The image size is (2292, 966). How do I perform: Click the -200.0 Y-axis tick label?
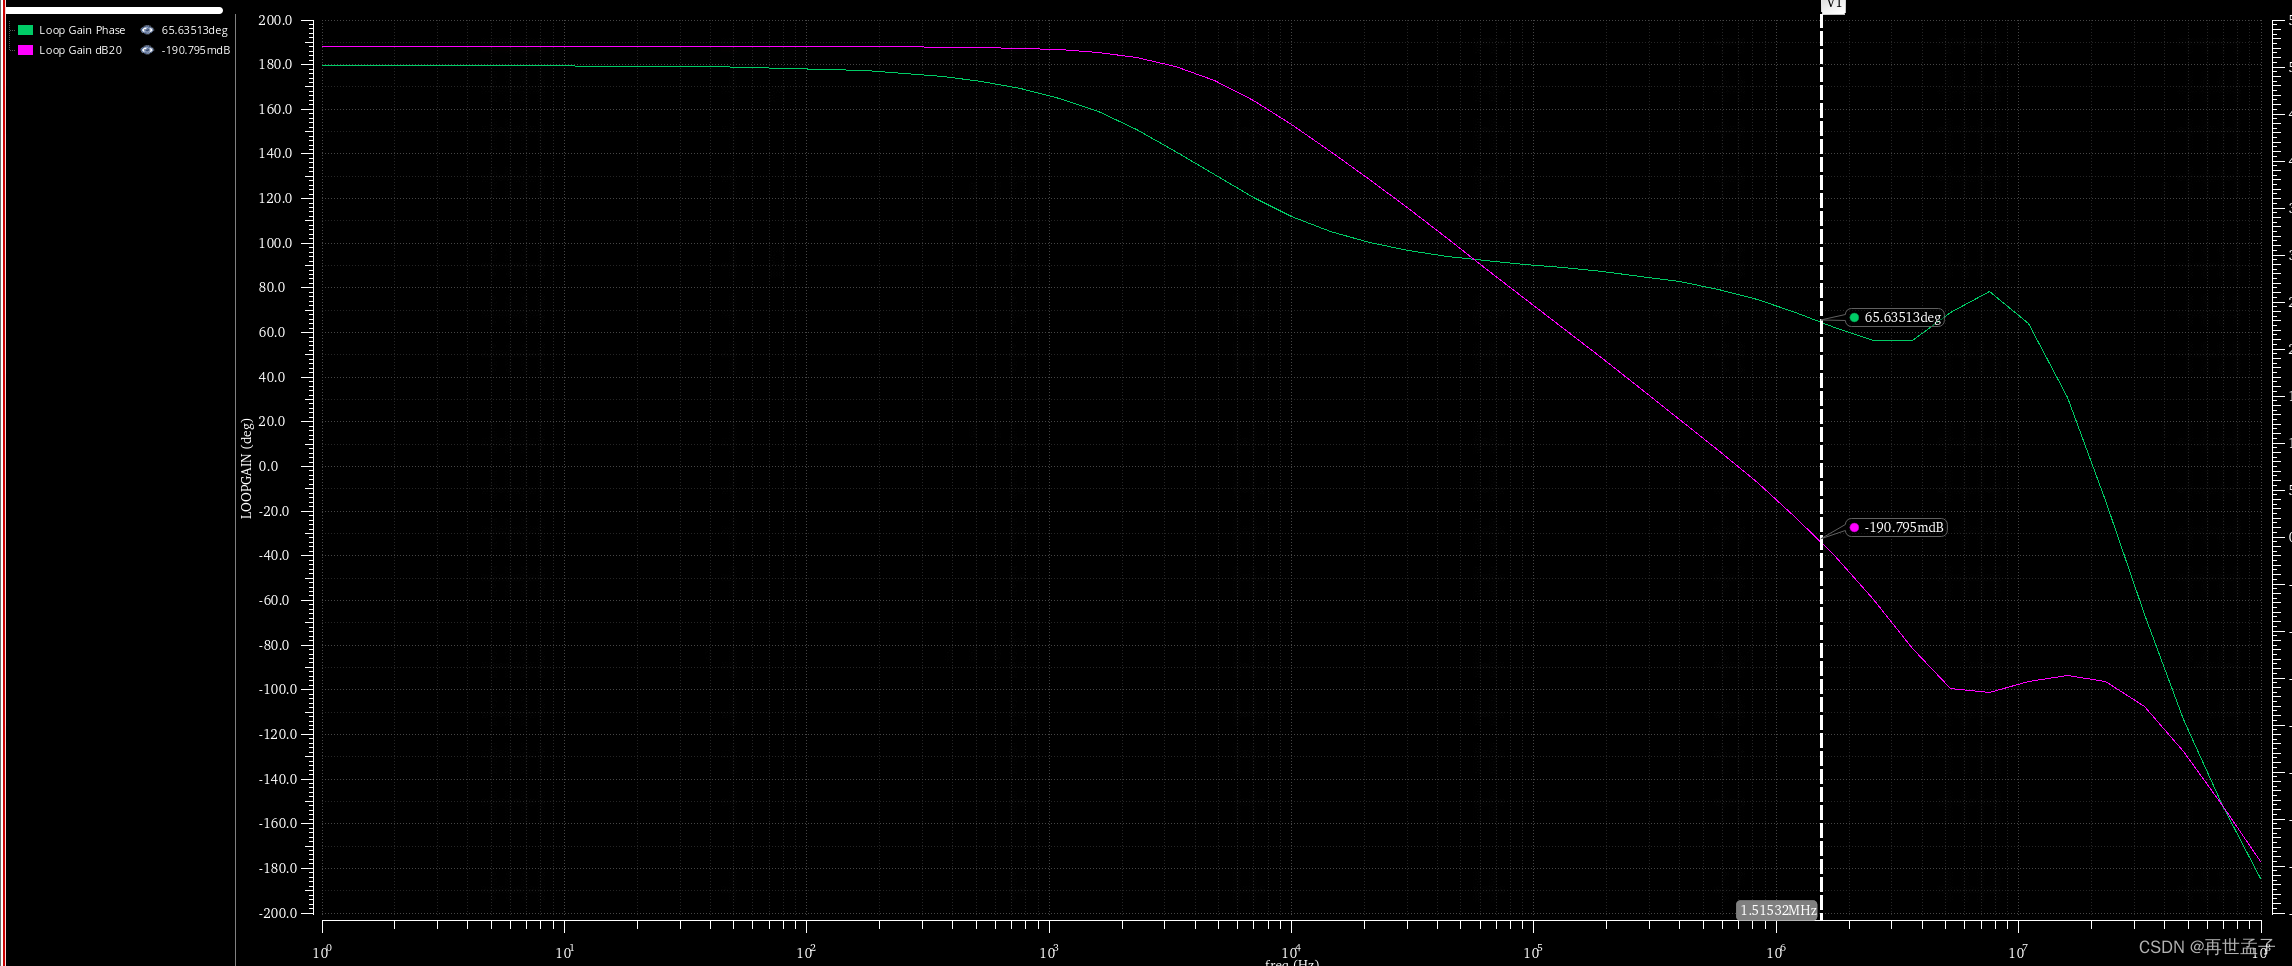[278, 913]
